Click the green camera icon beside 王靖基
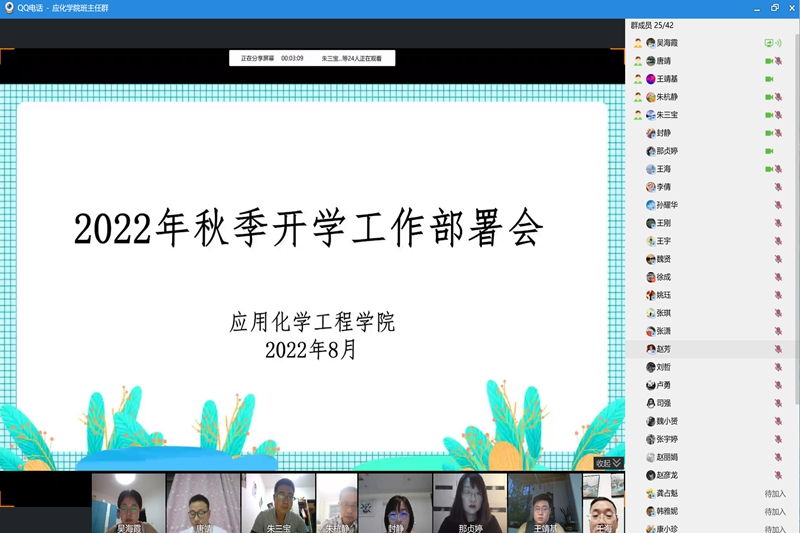Image resolution: width=800 pixels, height=533 pixels. [769, 79]
